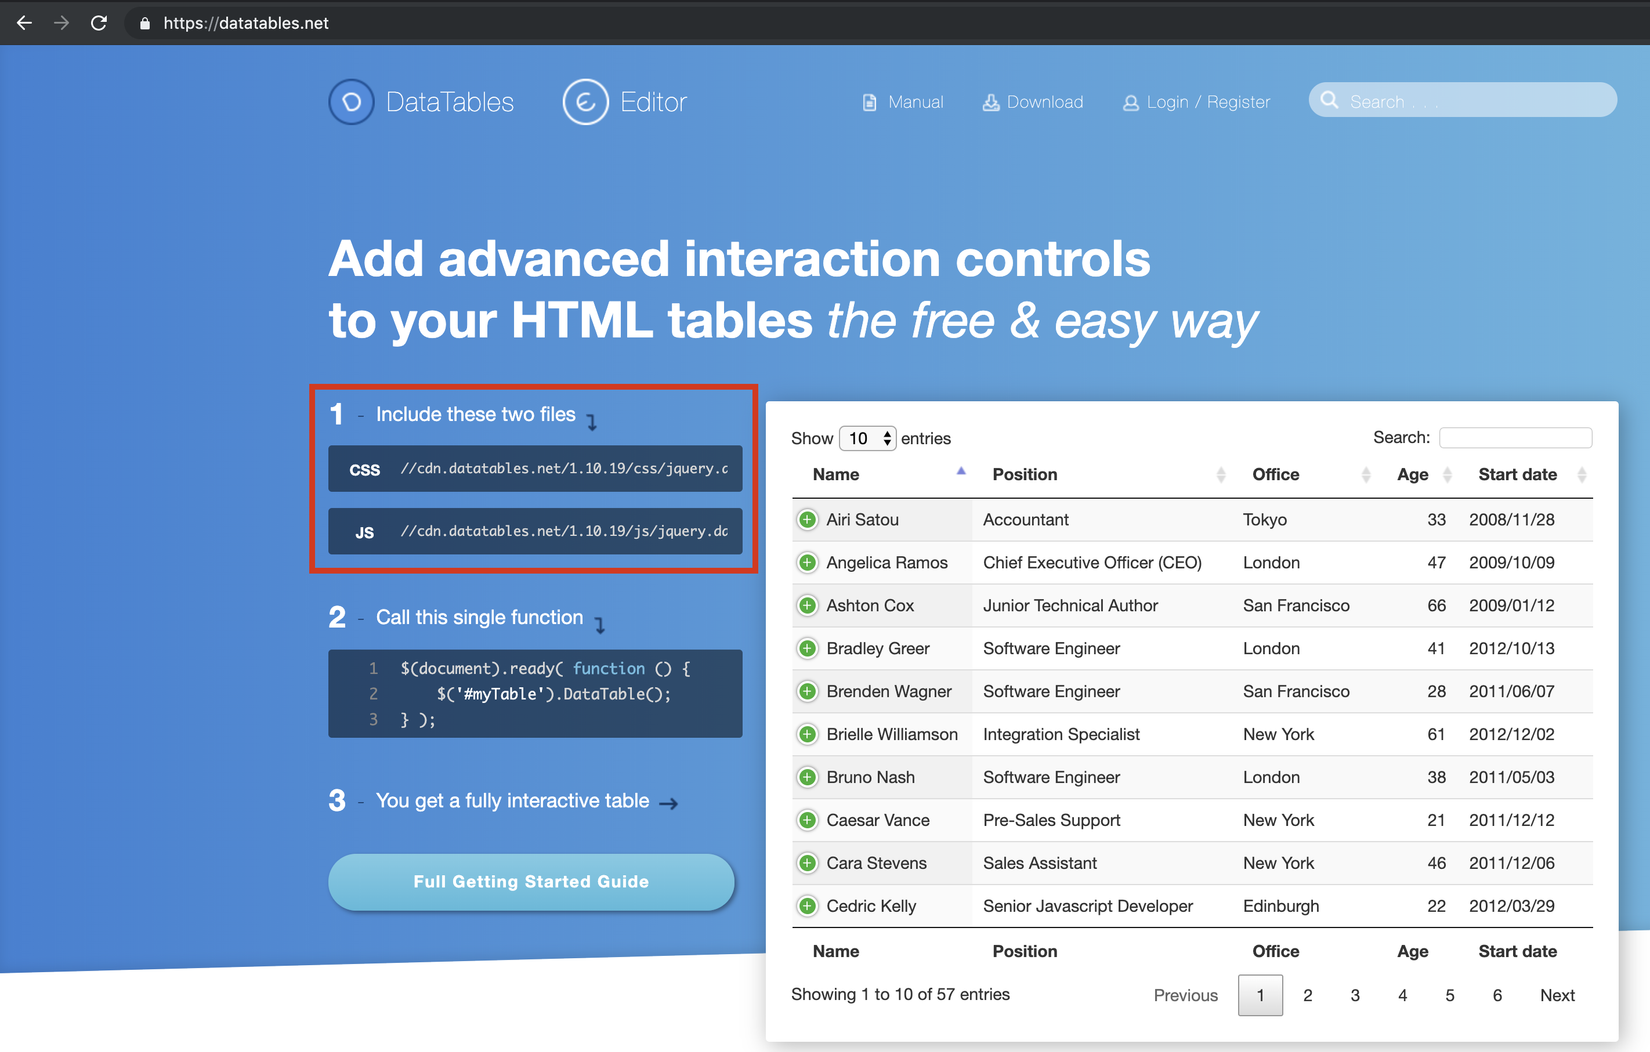Click the Full Getting Started Guide button
The height and width of the screenshot is (1052, 1650).
tap(531, 882)
